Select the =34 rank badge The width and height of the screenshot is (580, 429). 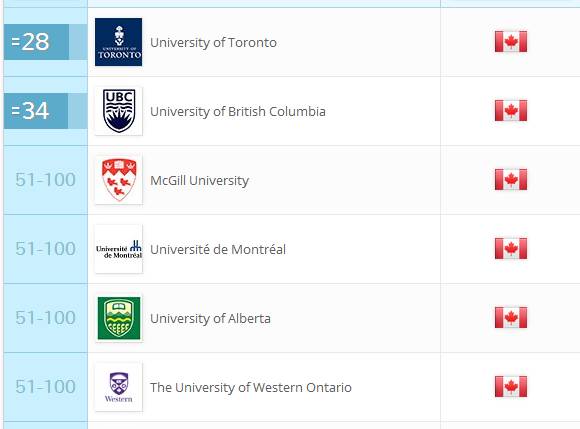(x=36, y=111)
